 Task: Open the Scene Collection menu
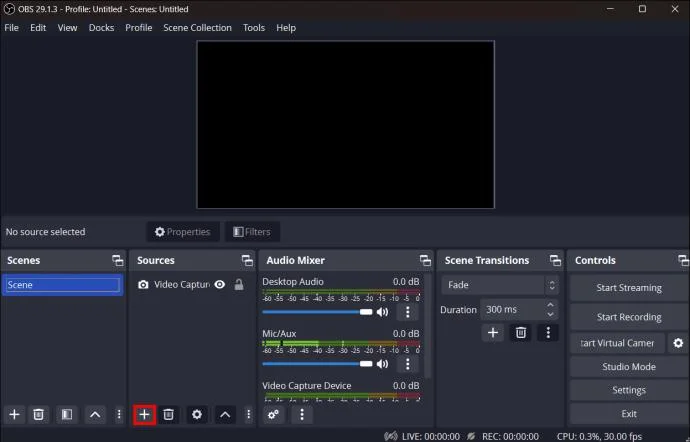pyautogui.click(x=197, y=28)
